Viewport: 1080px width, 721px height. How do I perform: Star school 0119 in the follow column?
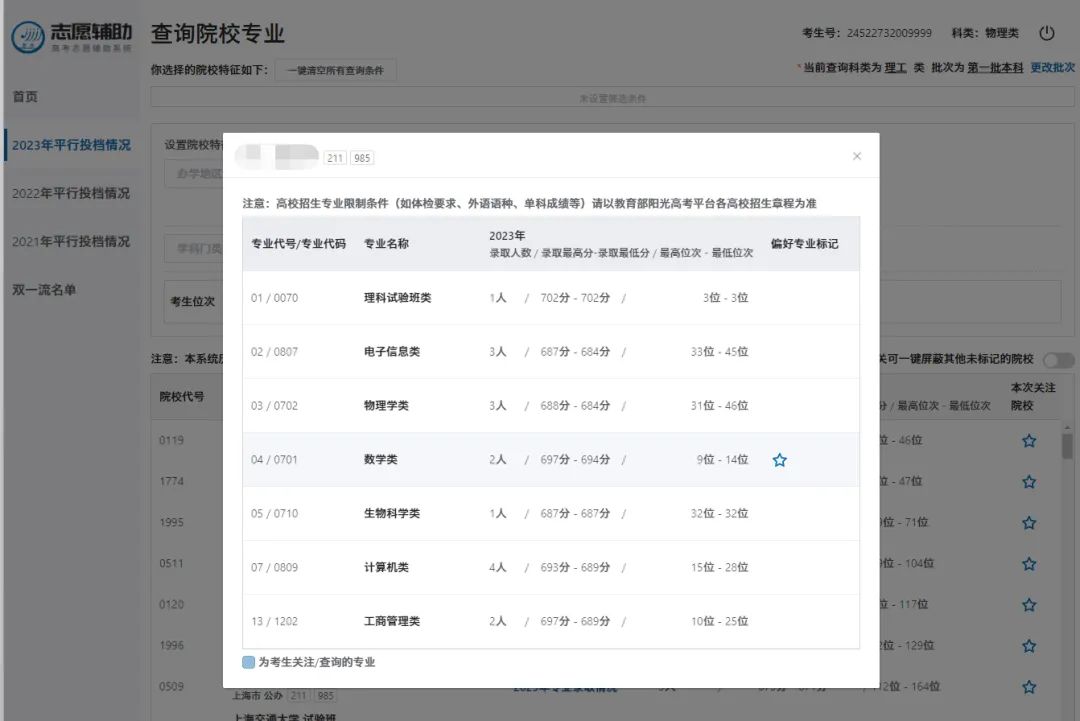(1029, 441)
